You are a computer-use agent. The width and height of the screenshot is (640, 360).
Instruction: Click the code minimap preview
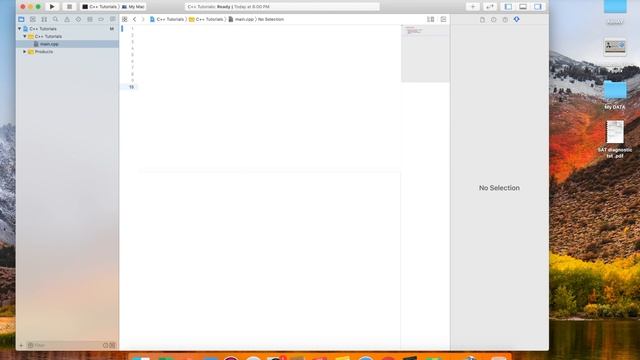click(425, 53)
